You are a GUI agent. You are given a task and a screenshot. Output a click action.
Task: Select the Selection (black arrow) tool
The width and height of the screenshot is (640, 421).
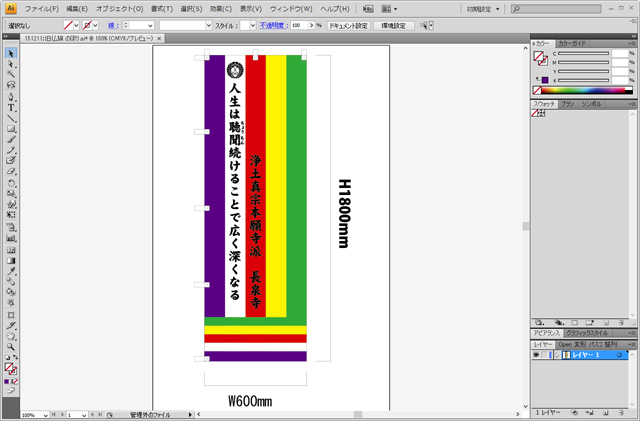[x=11, y=53]
